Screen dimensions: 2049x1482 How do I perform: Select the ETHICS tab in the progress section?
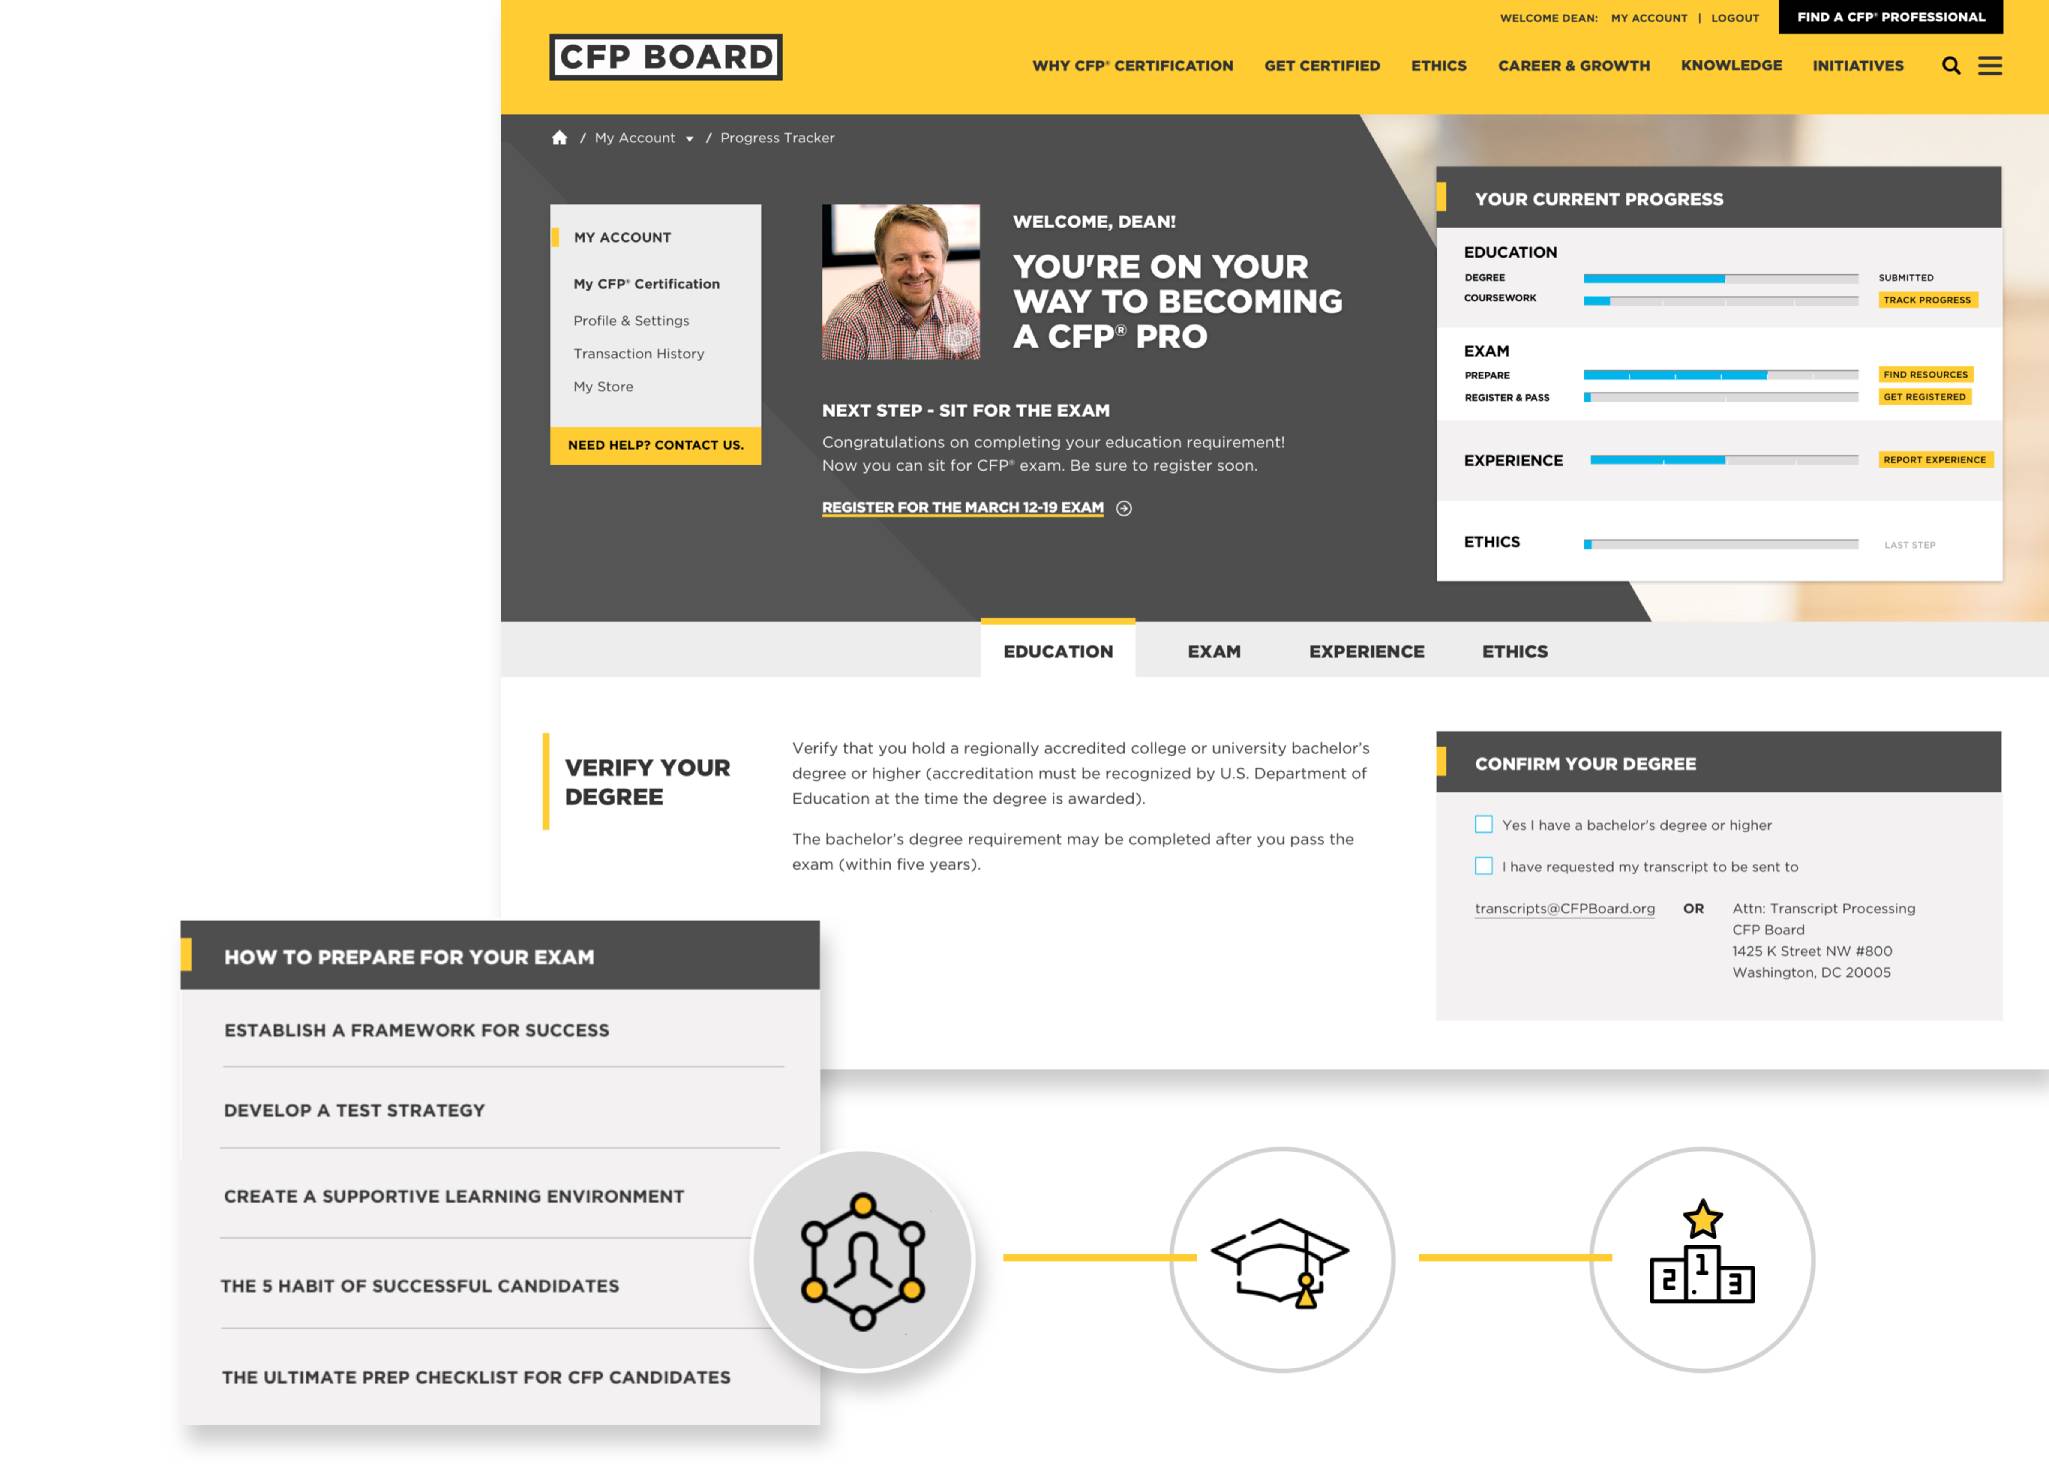(x=1513, y=650)
